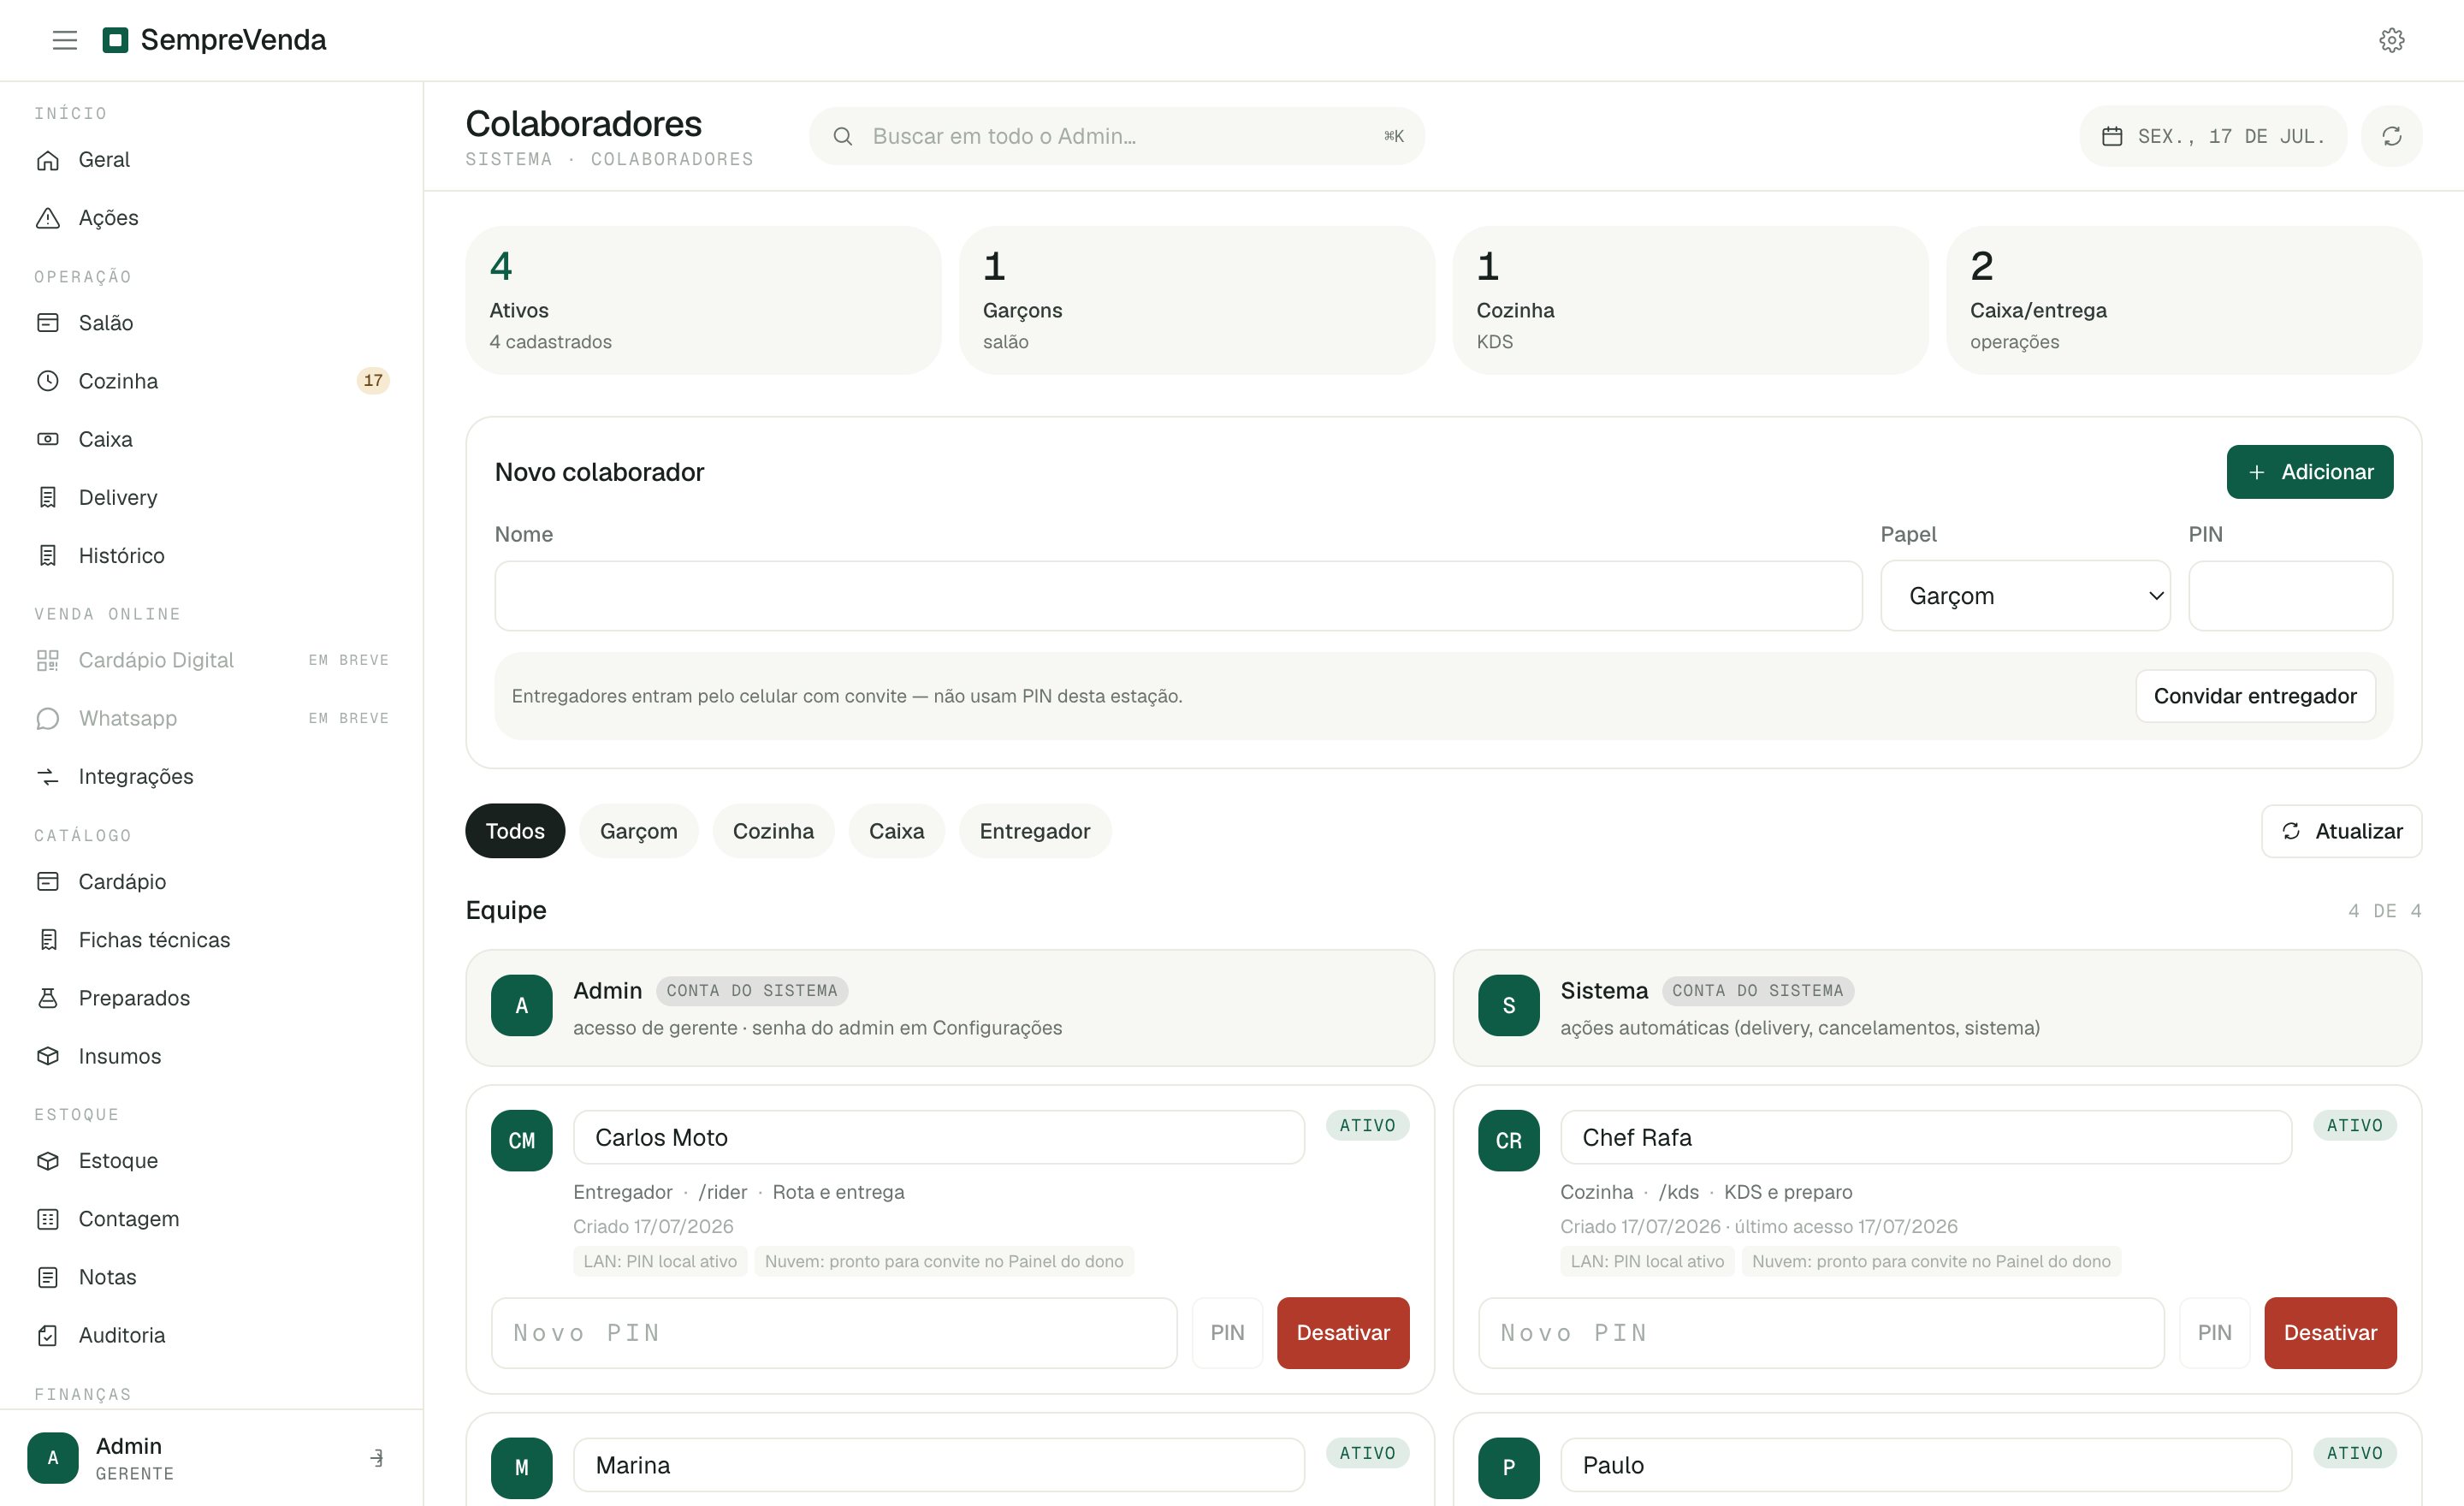Open Notas in sidebar

[211, 1277]
